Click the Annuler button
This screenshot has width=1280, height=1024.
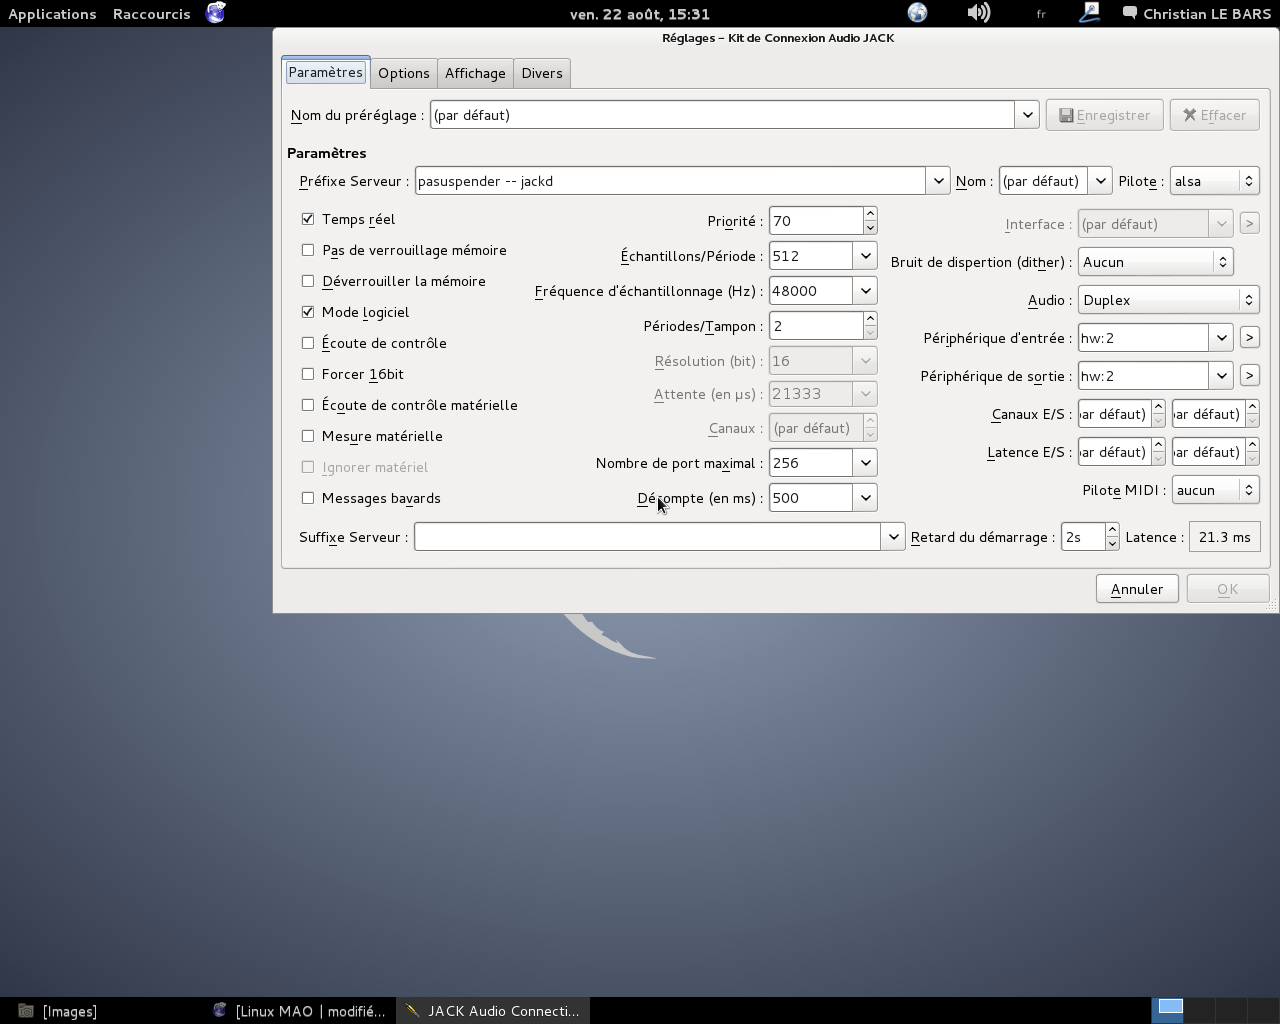pyautogui.click(x=1137, y=589)
